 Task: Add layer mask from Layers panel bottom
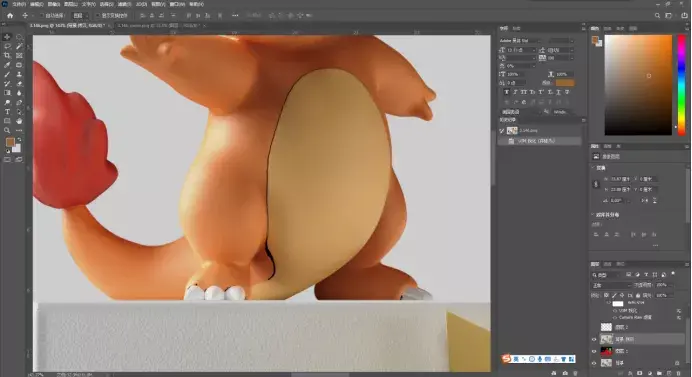pyautogui.click(x=640, y=373)
